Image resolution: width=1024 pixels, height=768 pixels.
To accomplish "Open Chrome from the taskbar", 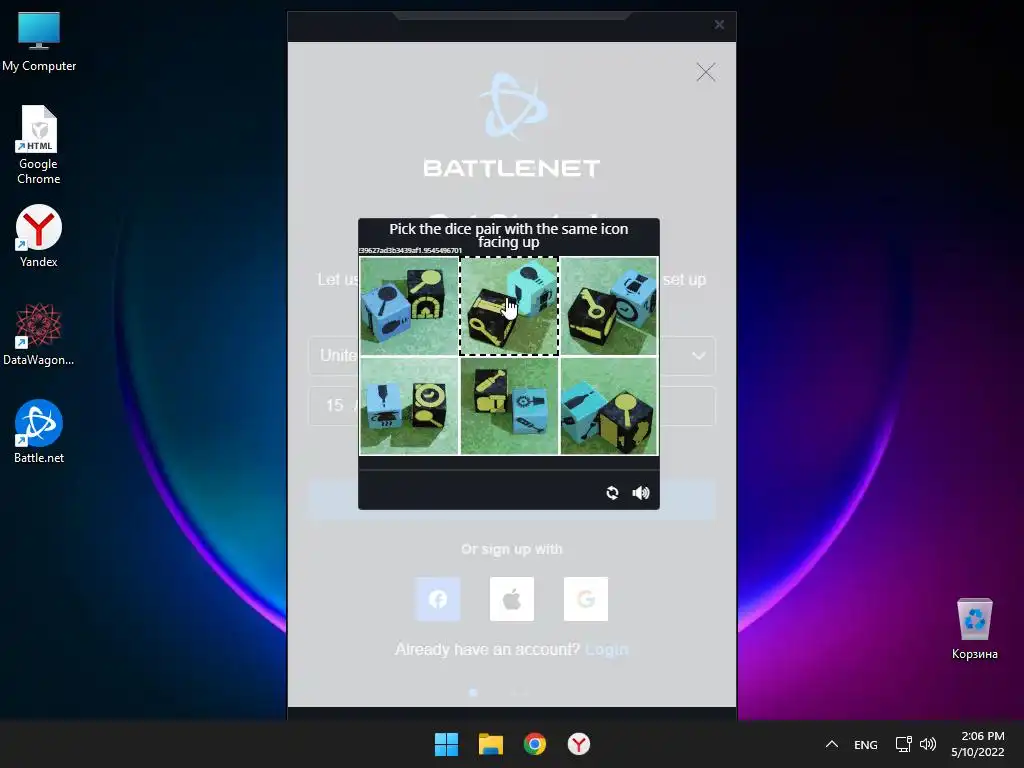I will coord(535,744).
